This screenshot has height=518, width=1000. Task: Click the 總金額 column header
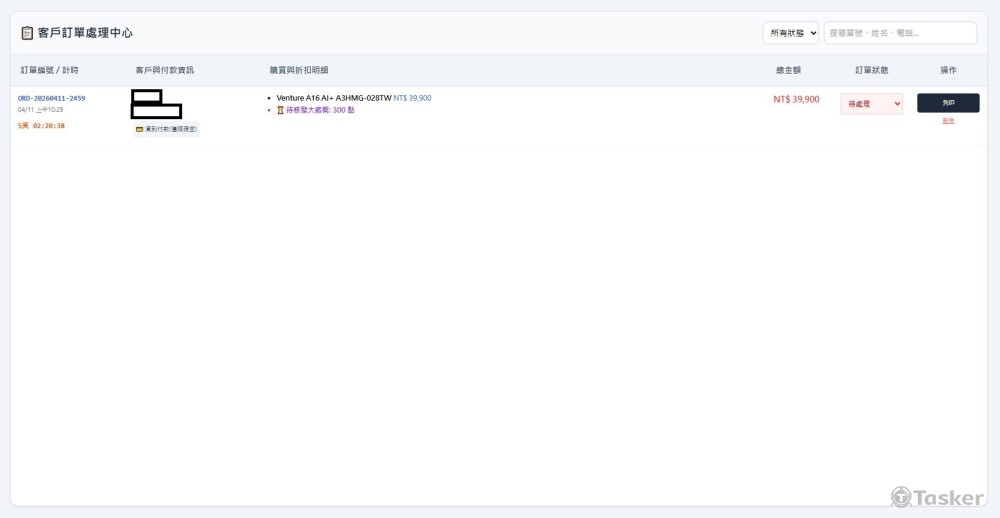(788, 70)
